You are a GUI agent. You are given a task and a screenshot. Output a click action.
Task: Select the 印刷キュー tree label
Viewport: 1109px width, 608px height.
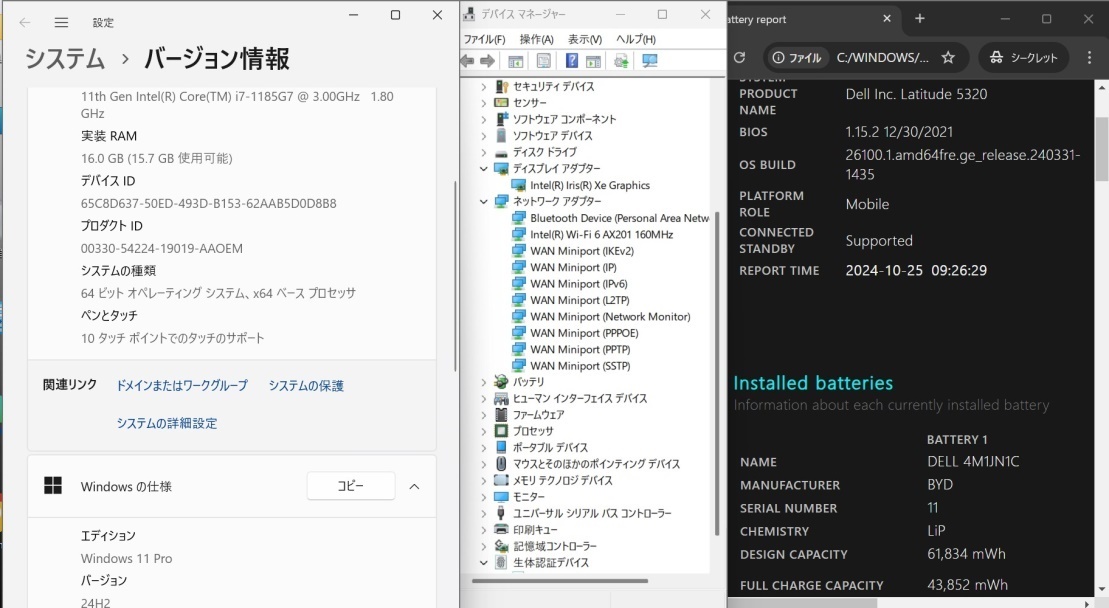[535, 530]
